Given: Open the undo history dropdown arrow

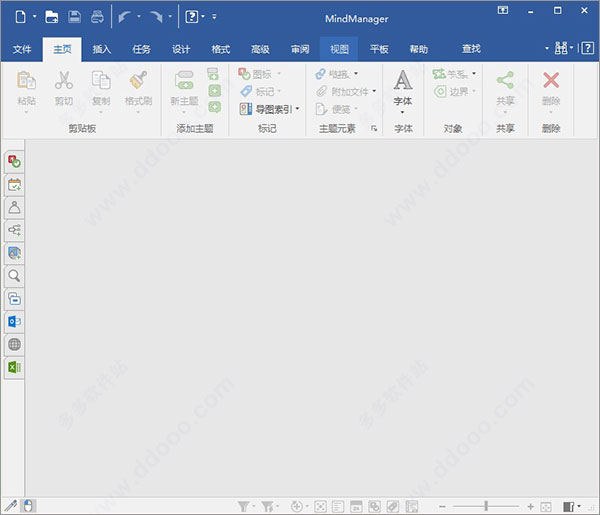Looking at the screenshot, I should point(139,16).
